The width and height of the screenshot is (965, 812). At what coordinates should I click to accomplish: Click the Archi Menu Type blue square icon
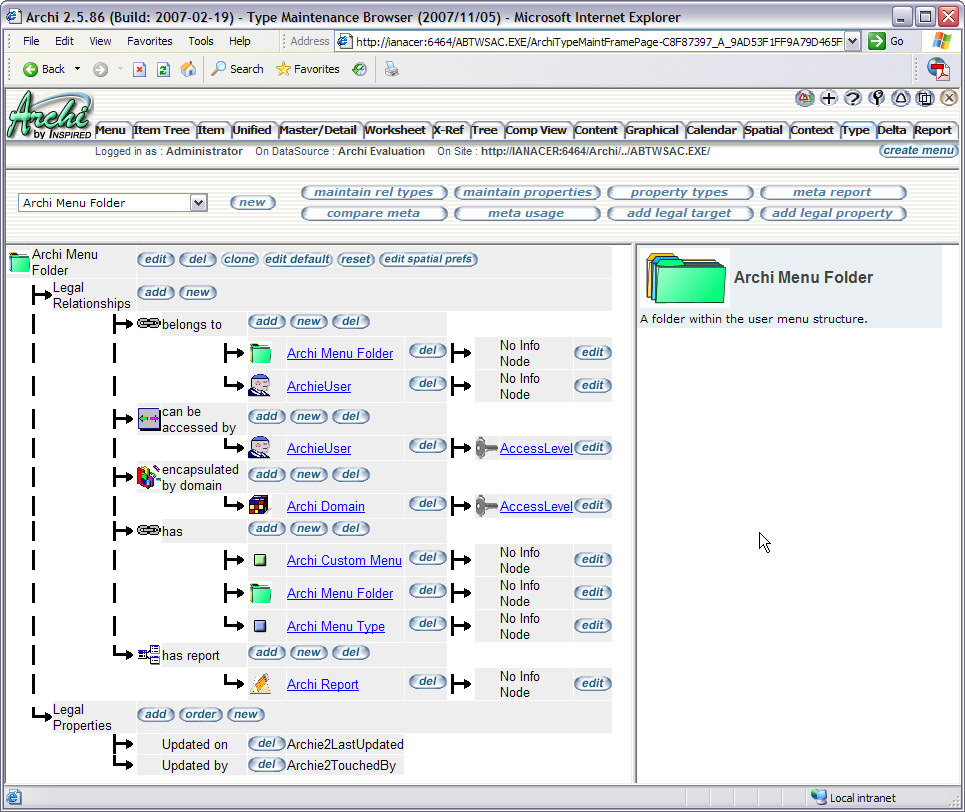tap(260, 625)
